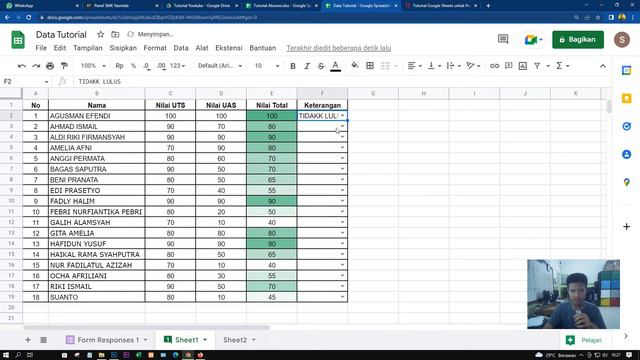Open the text color picker
Image resolution: width=640 pixels, height=360 pixels.
pyautogui.click(x=335, y=66)
